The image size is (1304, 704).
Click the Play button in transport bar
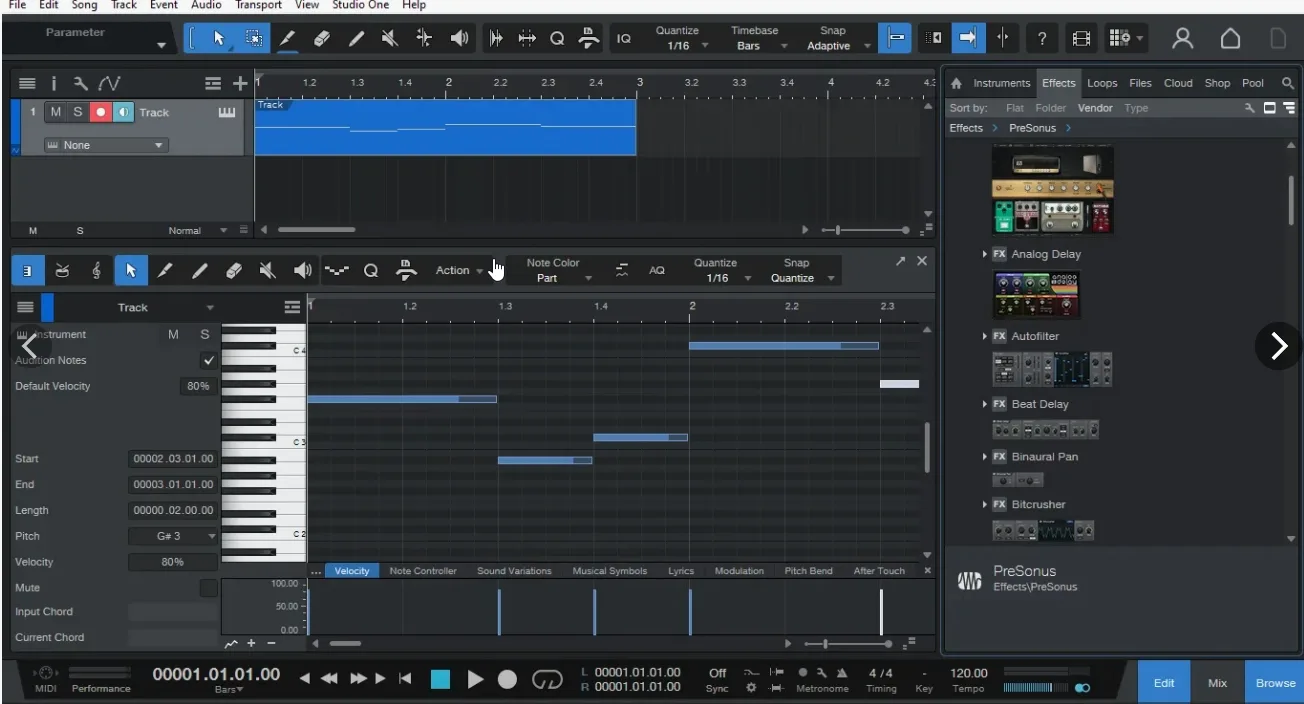point(475,680)
